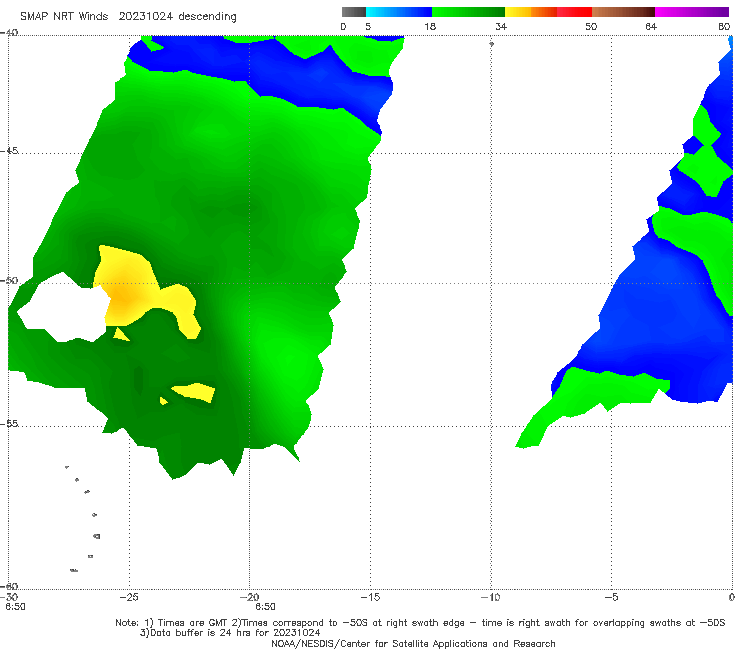Screen dimensions: 740x650
Task: Click the magenta-purple segment of the color bar
Action: [692, 12]
